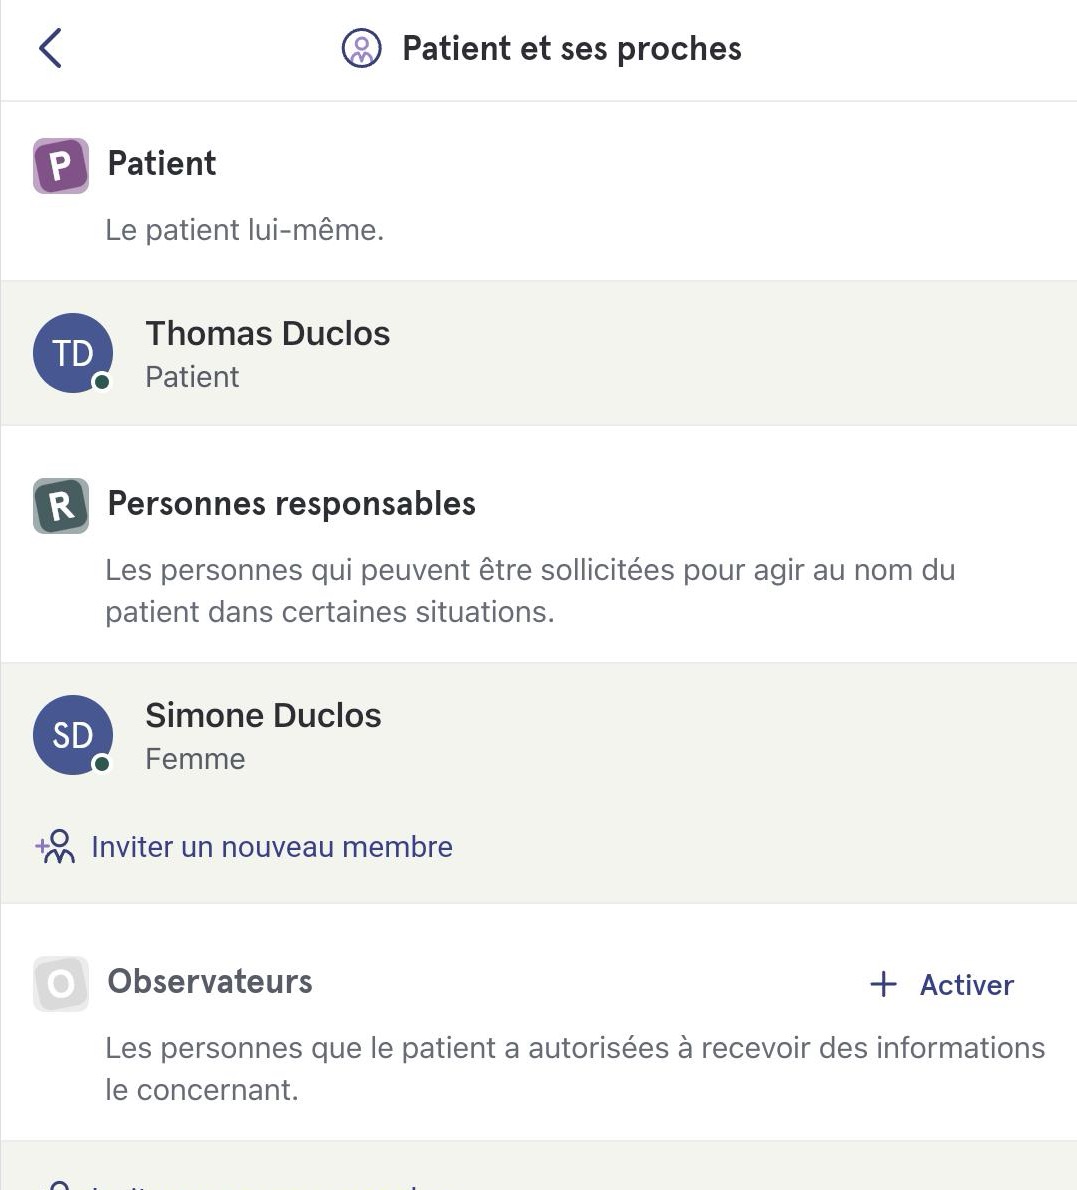Open the TD avatar of Thomas Duclos
1077x1190 pixels.
[73, 353]
